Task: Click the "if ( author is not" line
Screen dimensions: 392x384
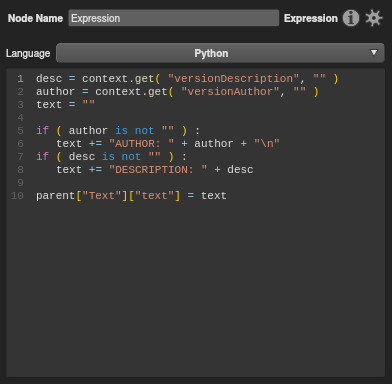Action: click(118, 131)
